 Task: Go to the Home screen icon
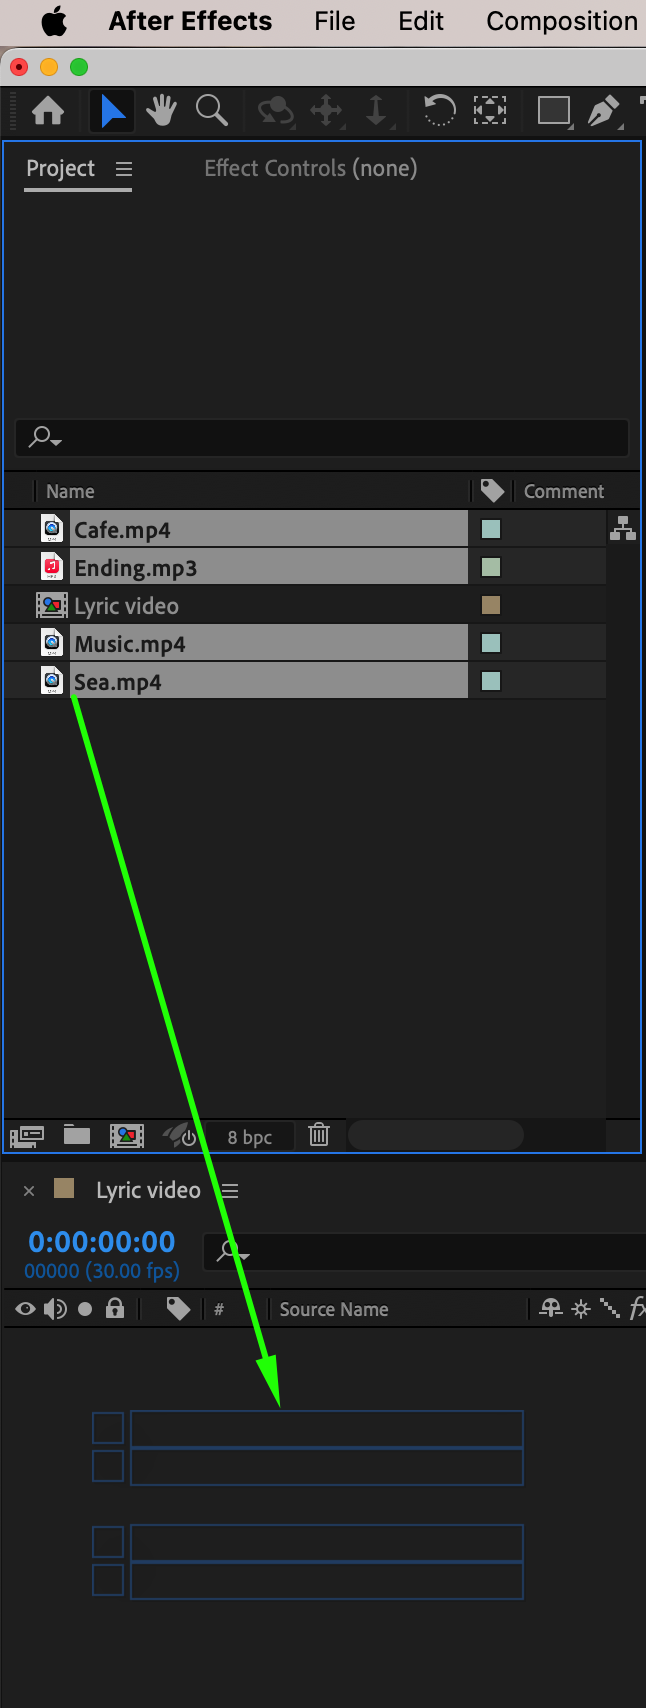click(48, 110)
